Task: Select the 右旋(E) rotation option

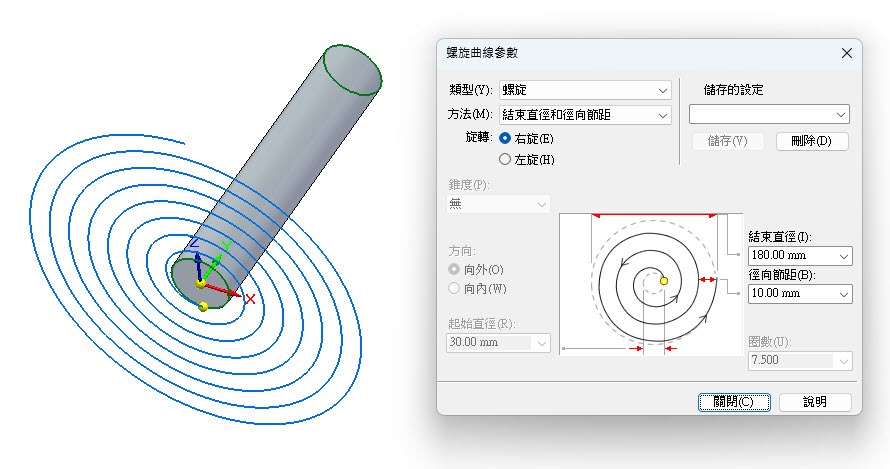Action: pyautogui.click(x=505, y=138)
